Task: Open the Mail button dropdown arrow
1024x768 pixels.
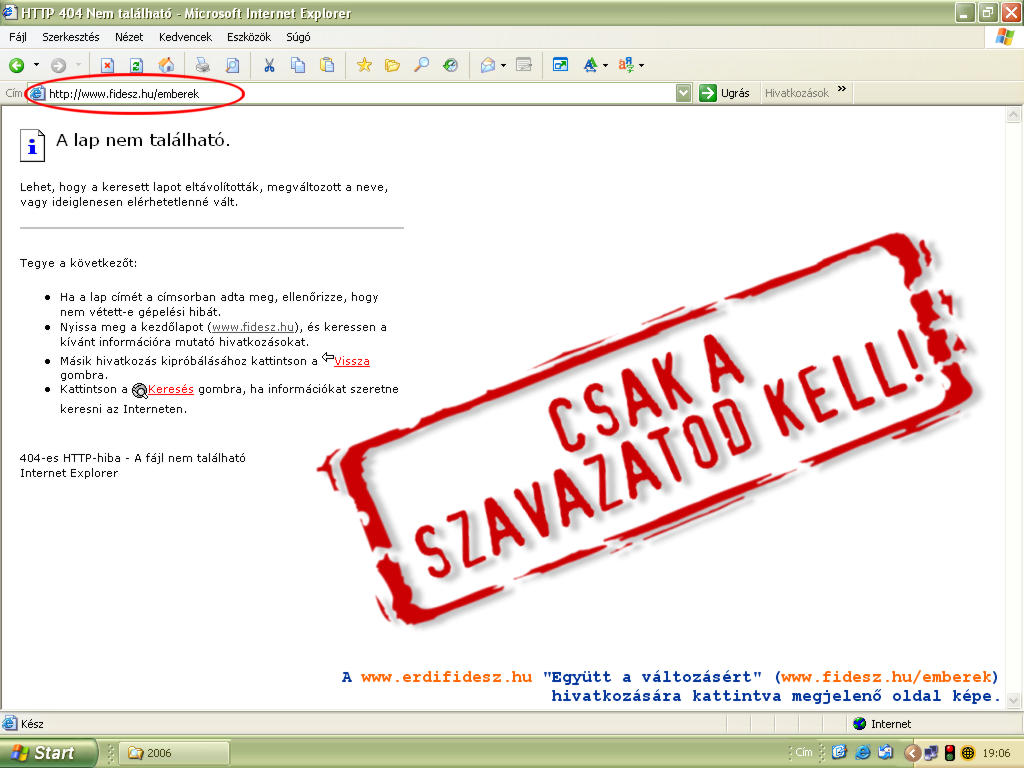Action: [503, 66]
